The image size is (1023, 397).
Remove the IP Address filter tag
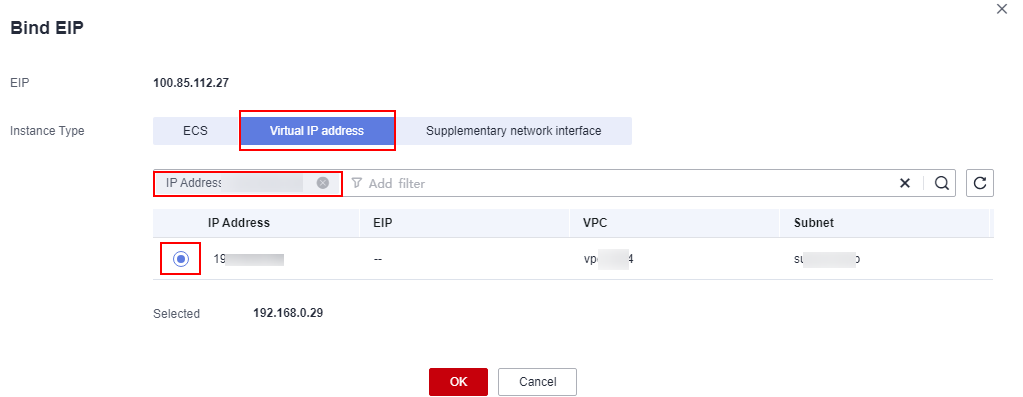(322, 183)
